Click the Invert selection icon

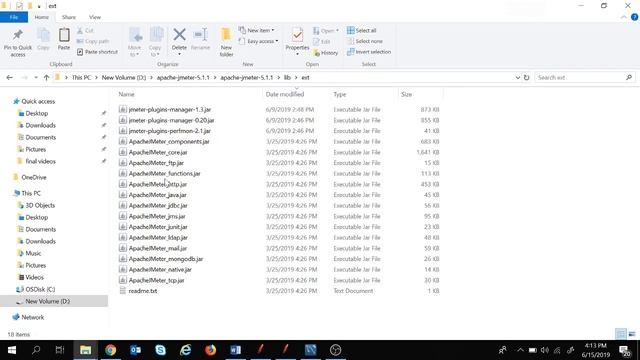(x=350, y=52)
